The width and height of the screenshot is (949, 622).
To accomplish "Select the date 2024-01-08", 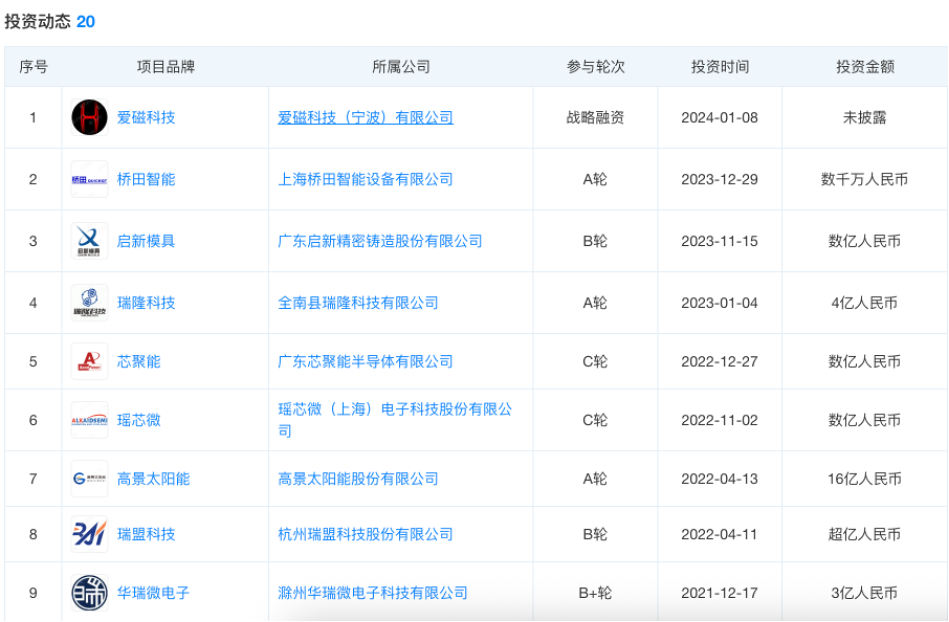I will coord(720,117).
